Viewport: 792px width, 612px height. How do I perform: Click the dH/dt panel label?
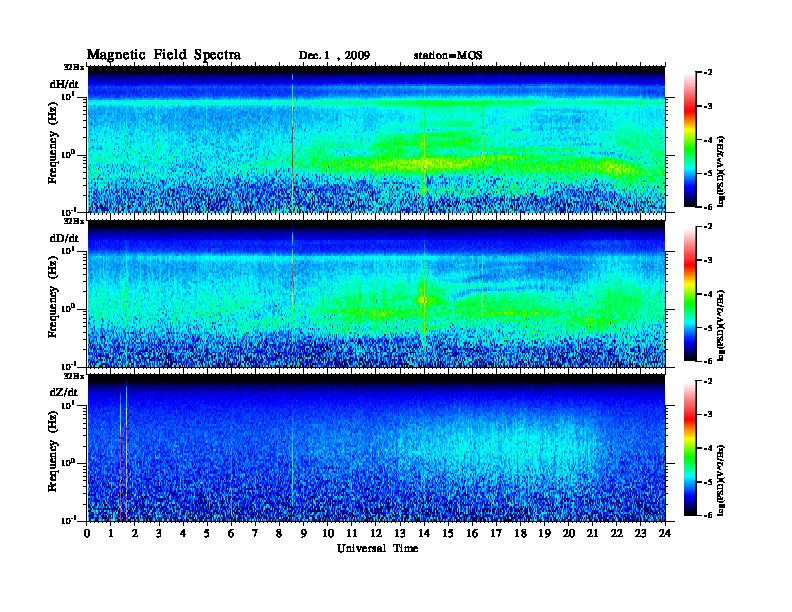(64, 84)
